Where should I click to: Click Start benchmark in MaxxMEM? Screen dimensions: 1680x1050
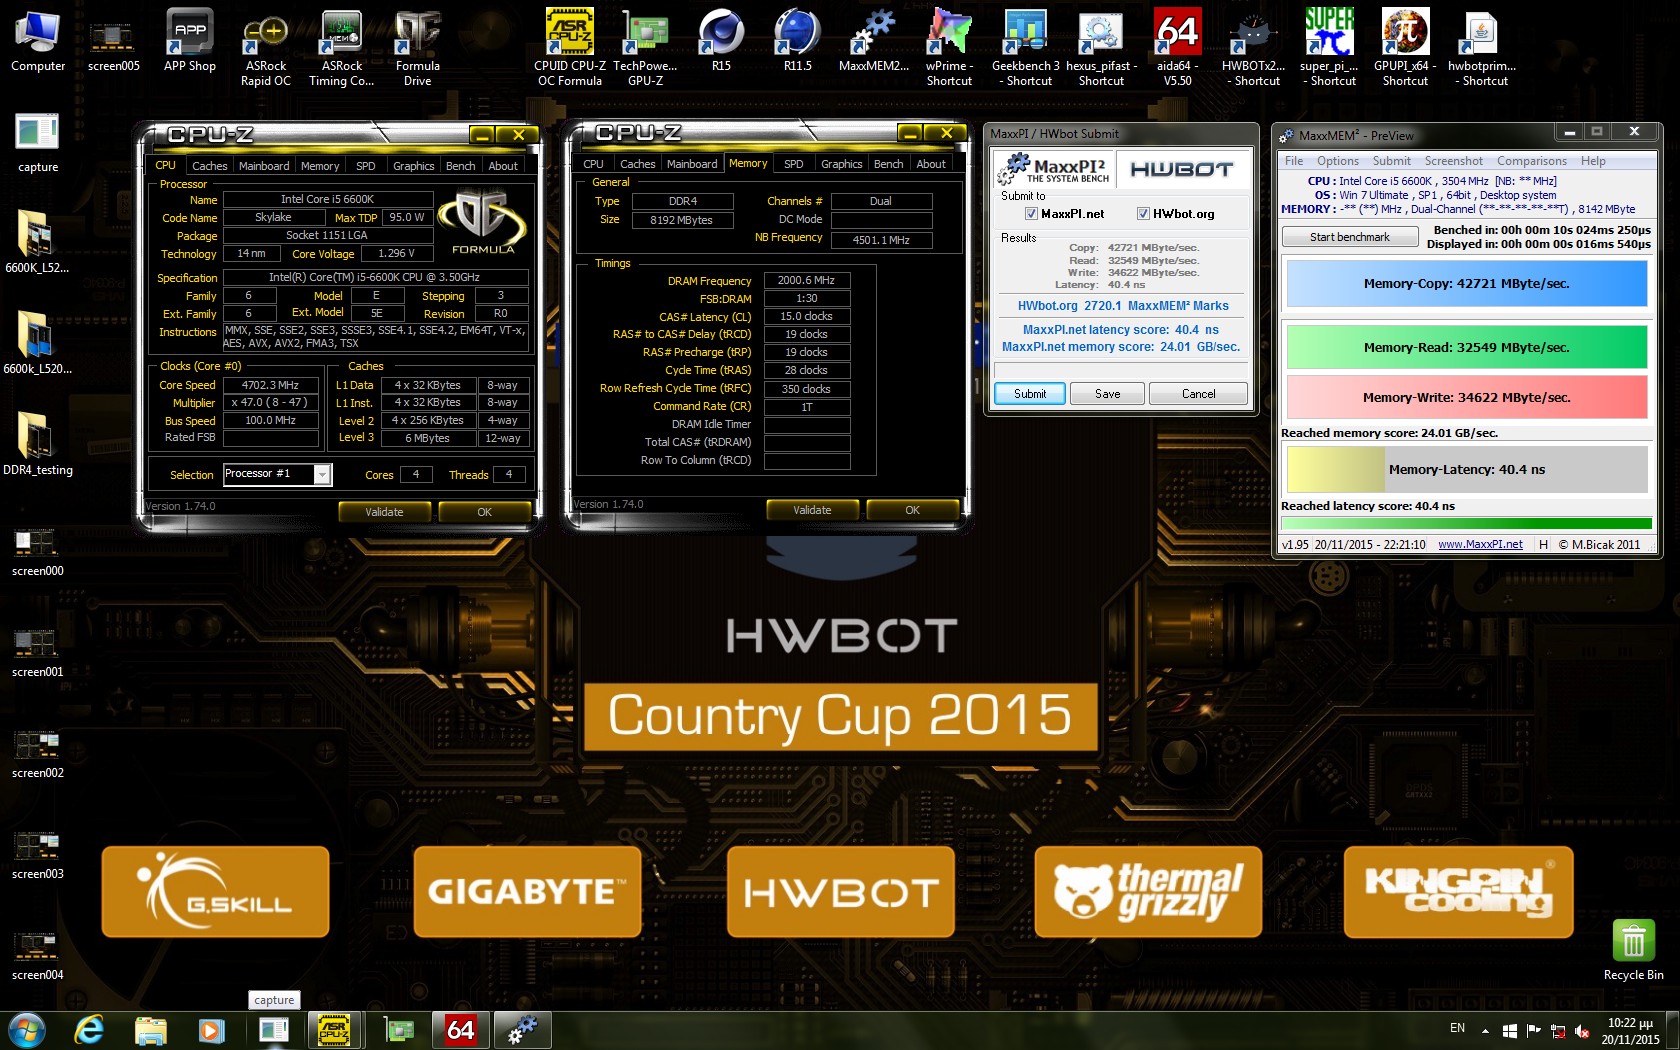point(1350,237)
